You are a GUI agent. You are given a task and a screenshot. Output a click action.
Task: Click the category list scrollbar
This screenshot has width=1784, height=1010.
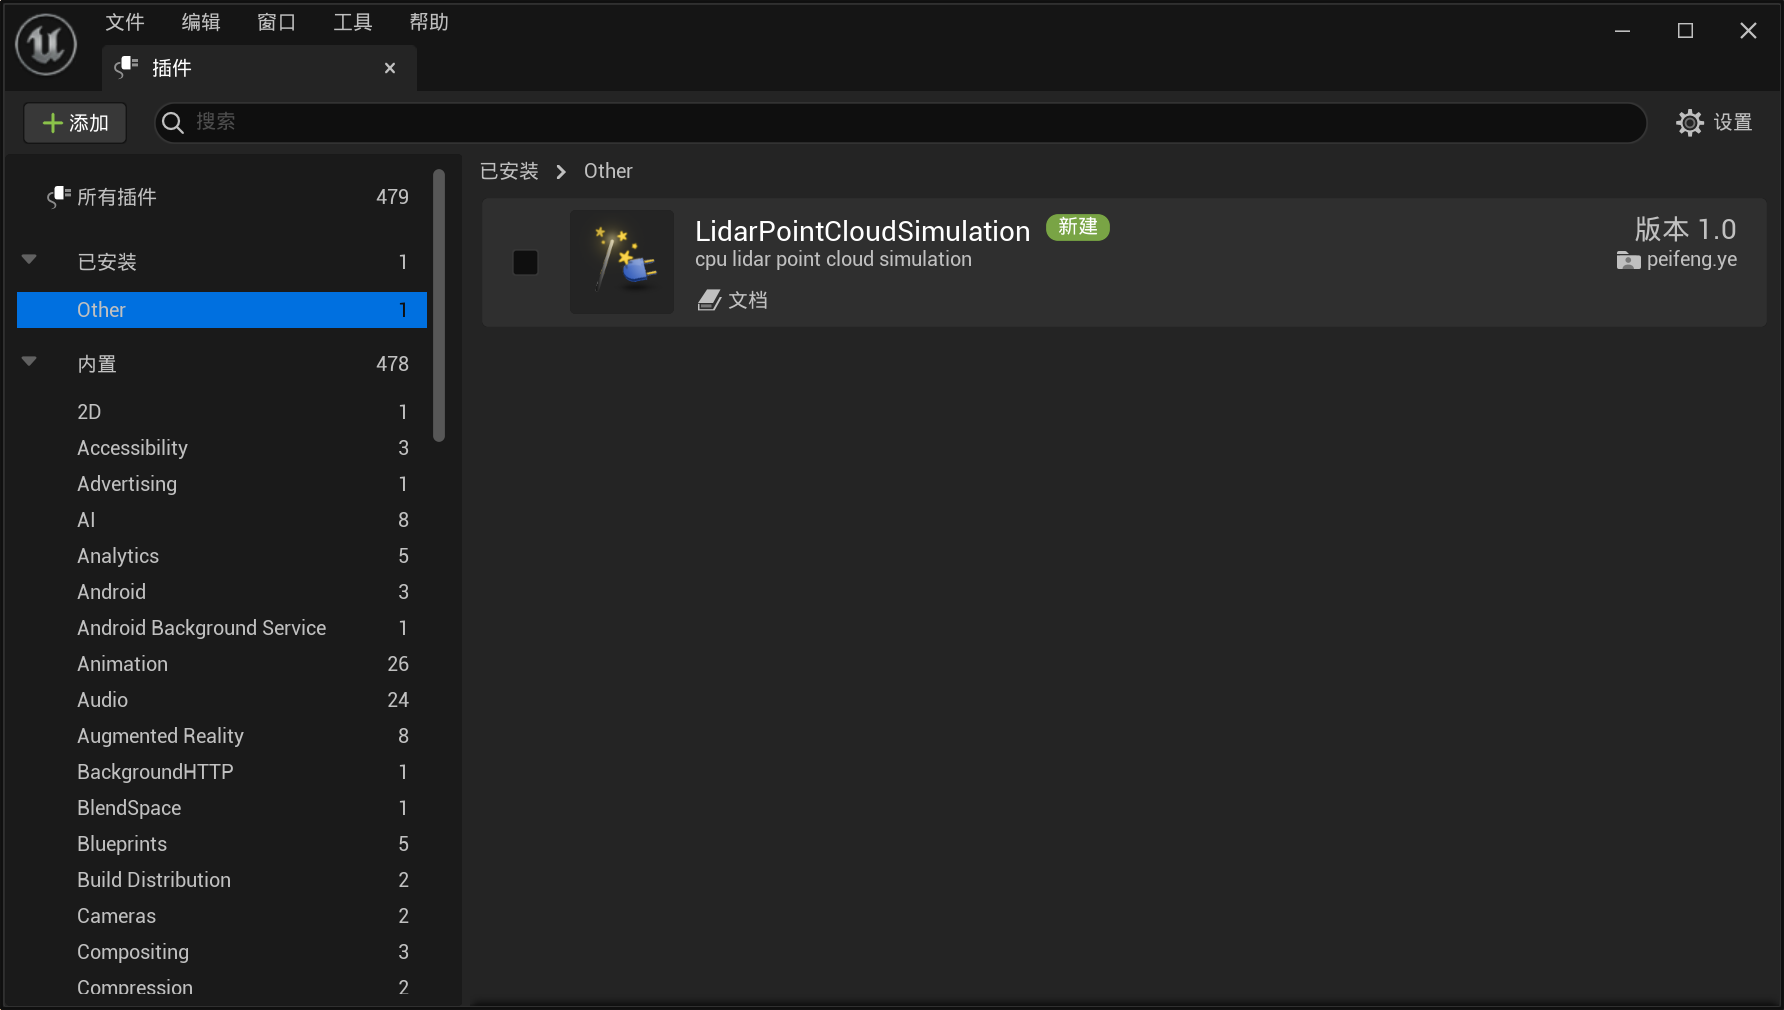[x=439, y=305]
